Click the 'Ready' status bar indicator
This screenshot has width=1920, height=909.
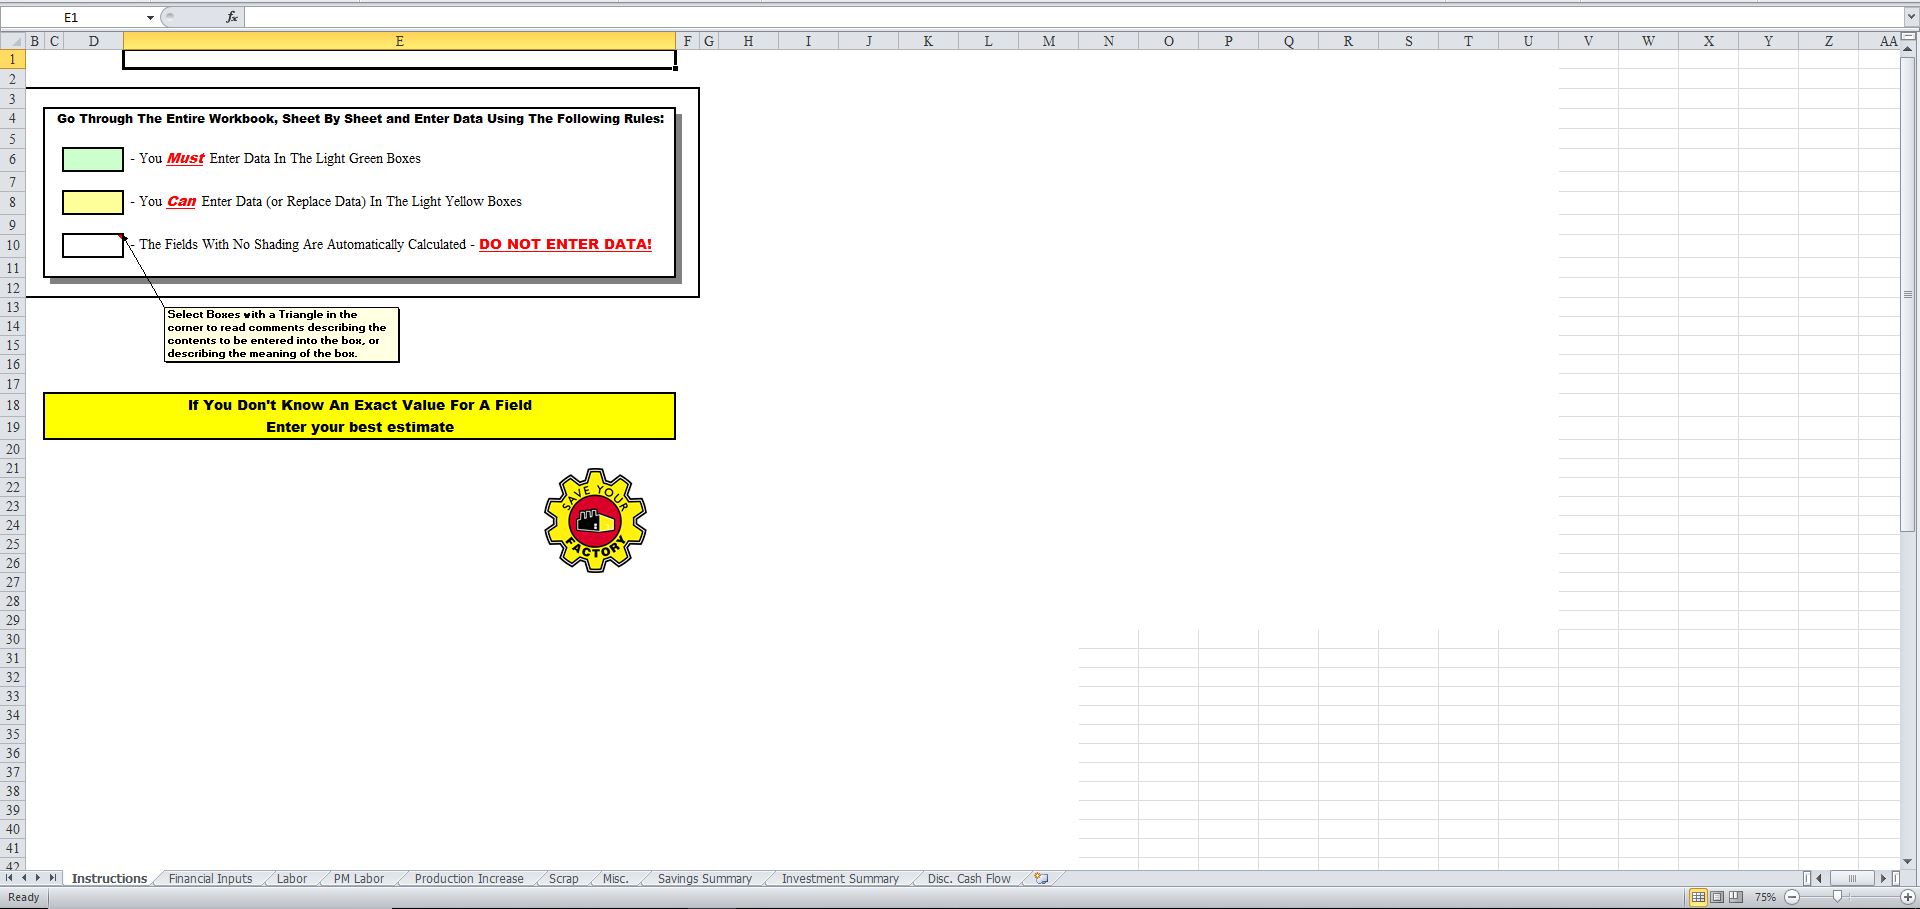tap(24, 897)
